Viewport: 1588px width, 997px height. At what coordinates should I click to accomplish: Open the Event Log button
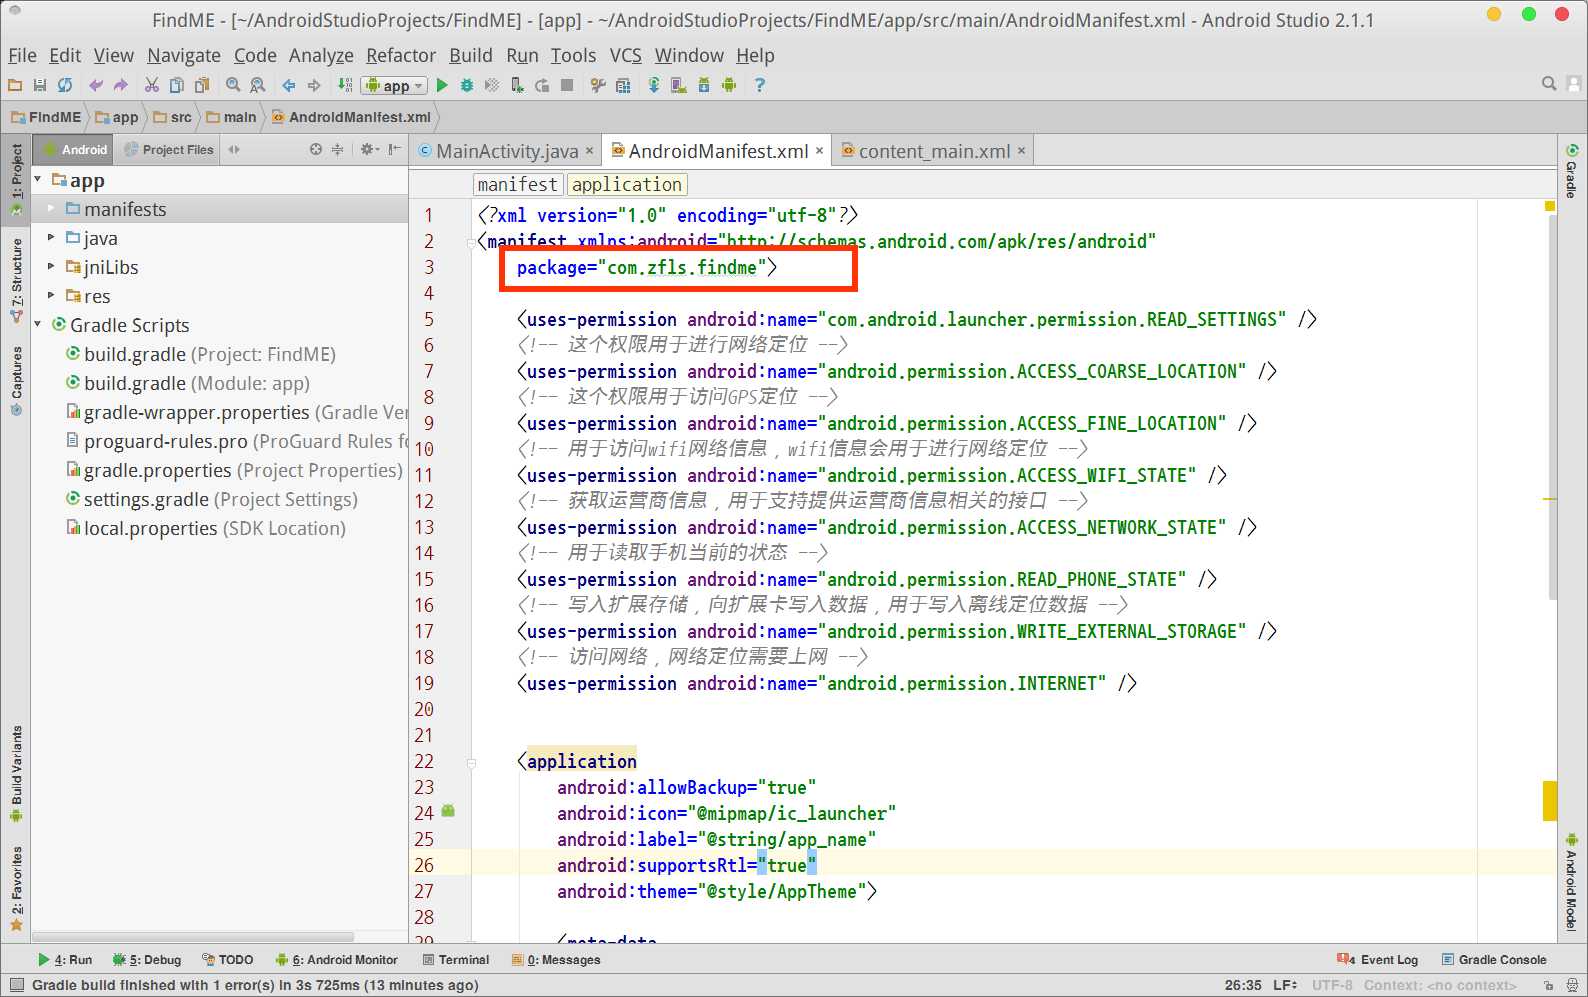(1379, 960)
